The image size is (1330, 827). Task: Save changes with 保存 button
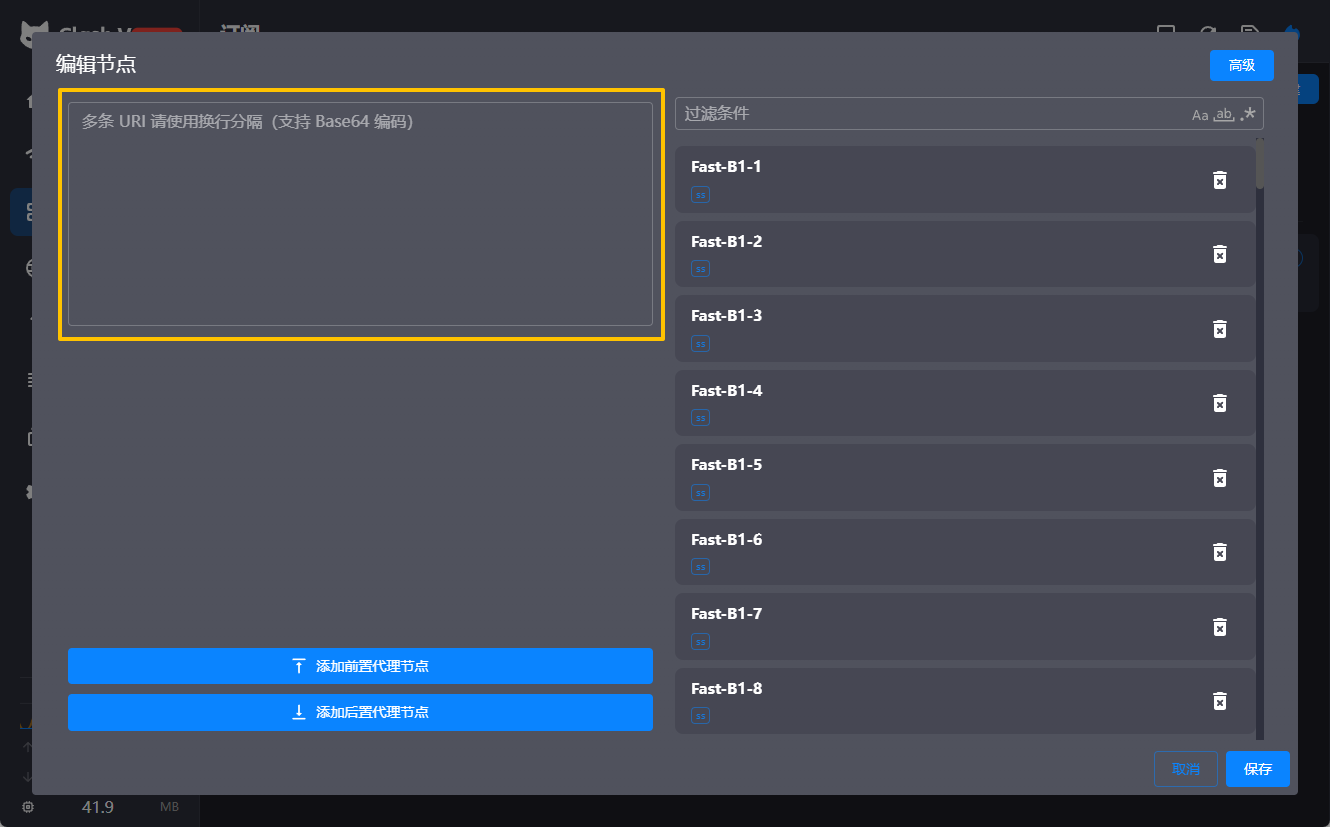pyautogui.click(x=1258, y=769)
